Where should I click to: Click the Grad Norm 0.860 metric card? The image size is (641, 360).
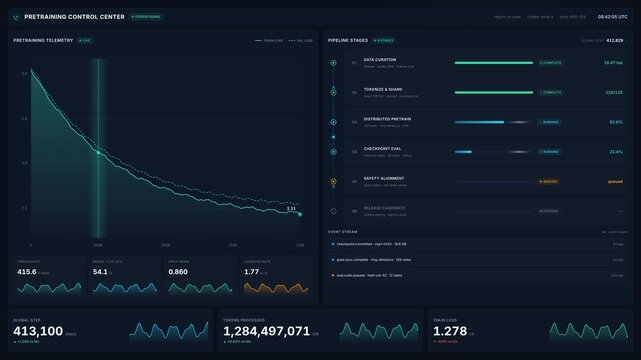(x=200, y=277)
